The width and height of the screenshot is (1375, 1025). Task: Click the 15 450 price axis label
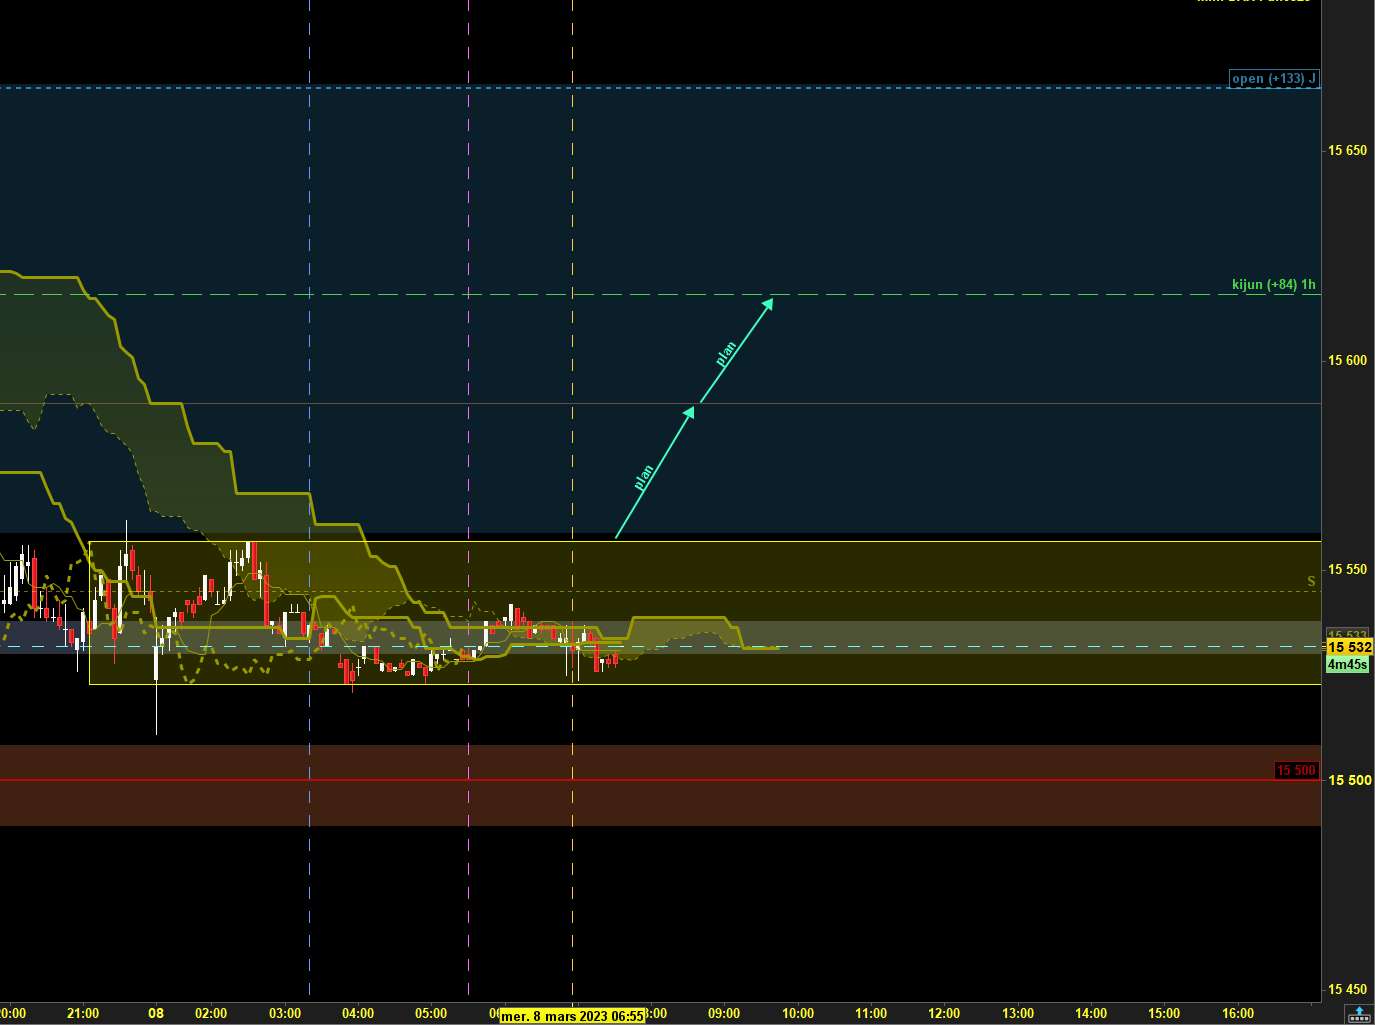1347,989
